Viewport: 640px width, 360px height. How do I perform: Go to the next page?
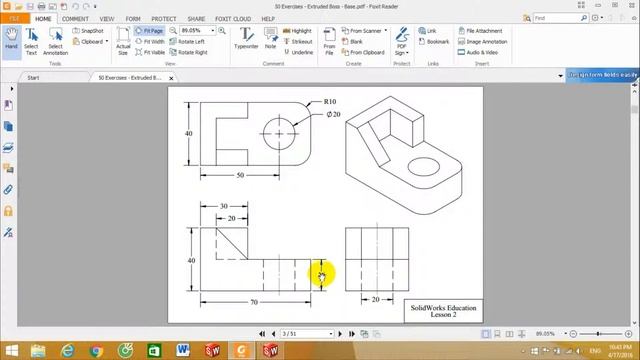tap(340, 334)
